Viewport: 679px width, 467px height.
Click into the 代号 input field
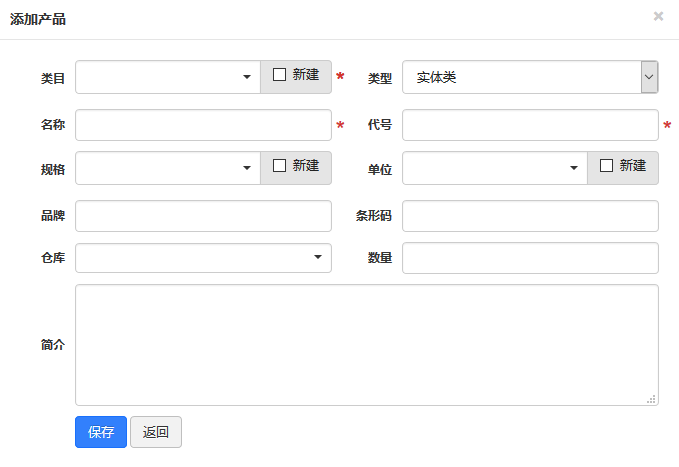pyautogui.click(x=530, y=125)
